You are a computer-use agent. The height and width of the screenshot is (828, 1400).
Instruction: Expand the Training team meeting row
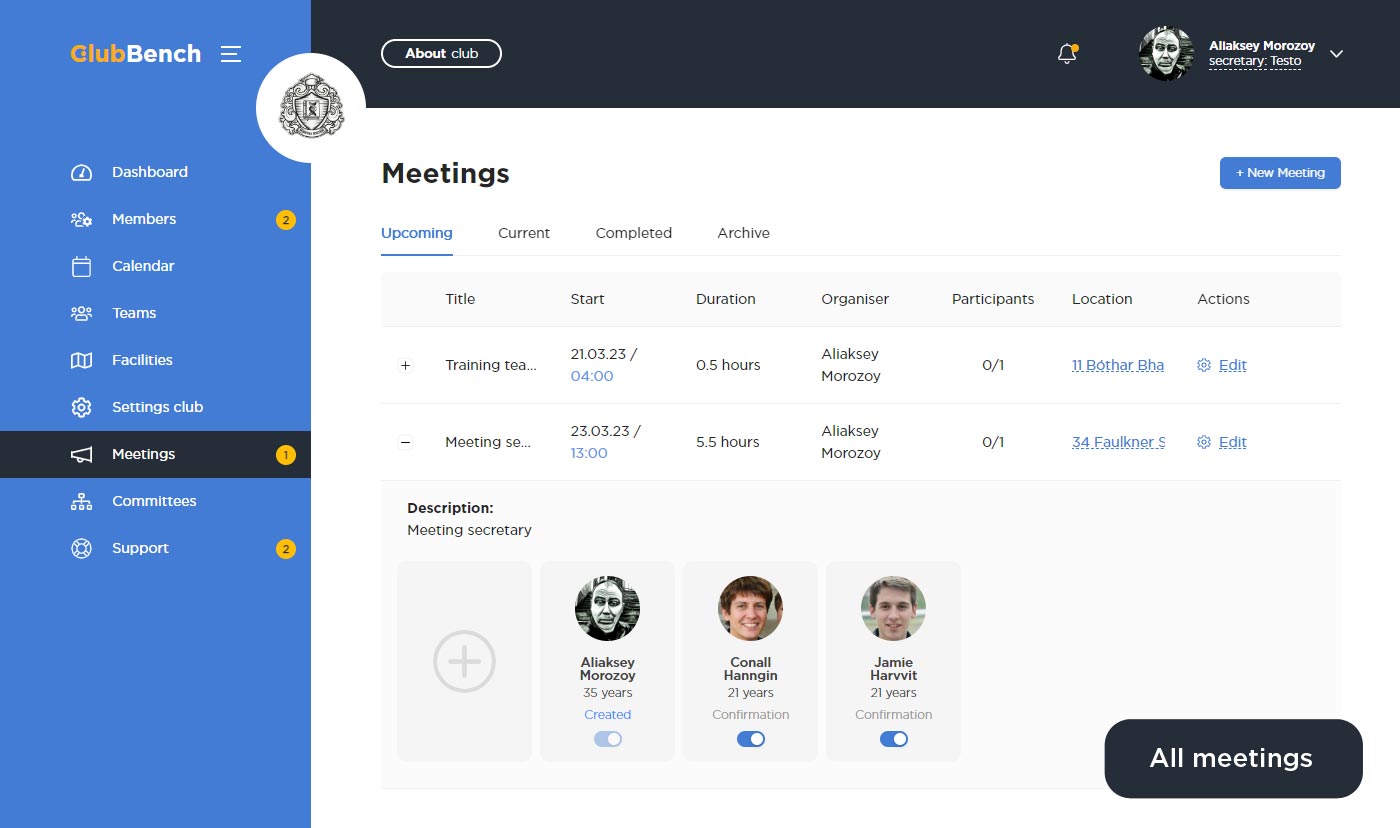click(405, 366)
